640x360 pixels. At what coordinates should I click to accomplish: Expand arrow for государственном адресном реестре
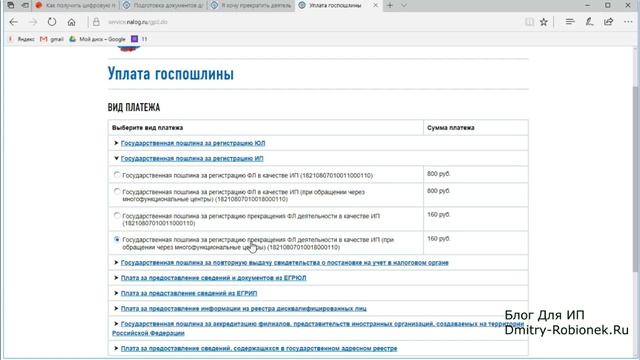pyautogui.click(x=116, y=348)
